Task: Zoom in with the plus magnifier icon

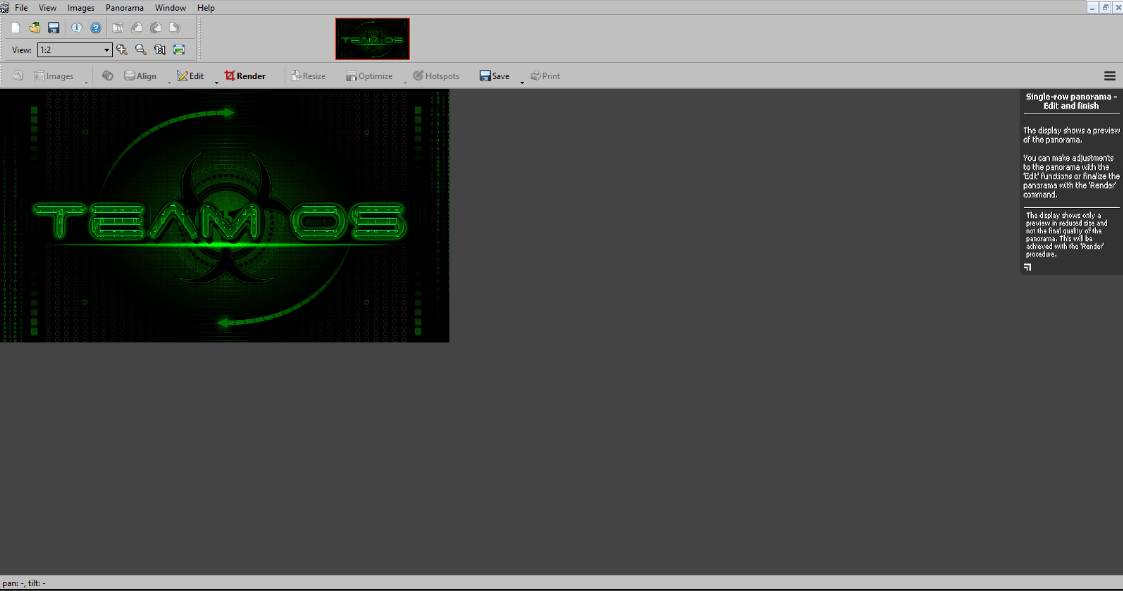Action: click(x=122, y=49)
